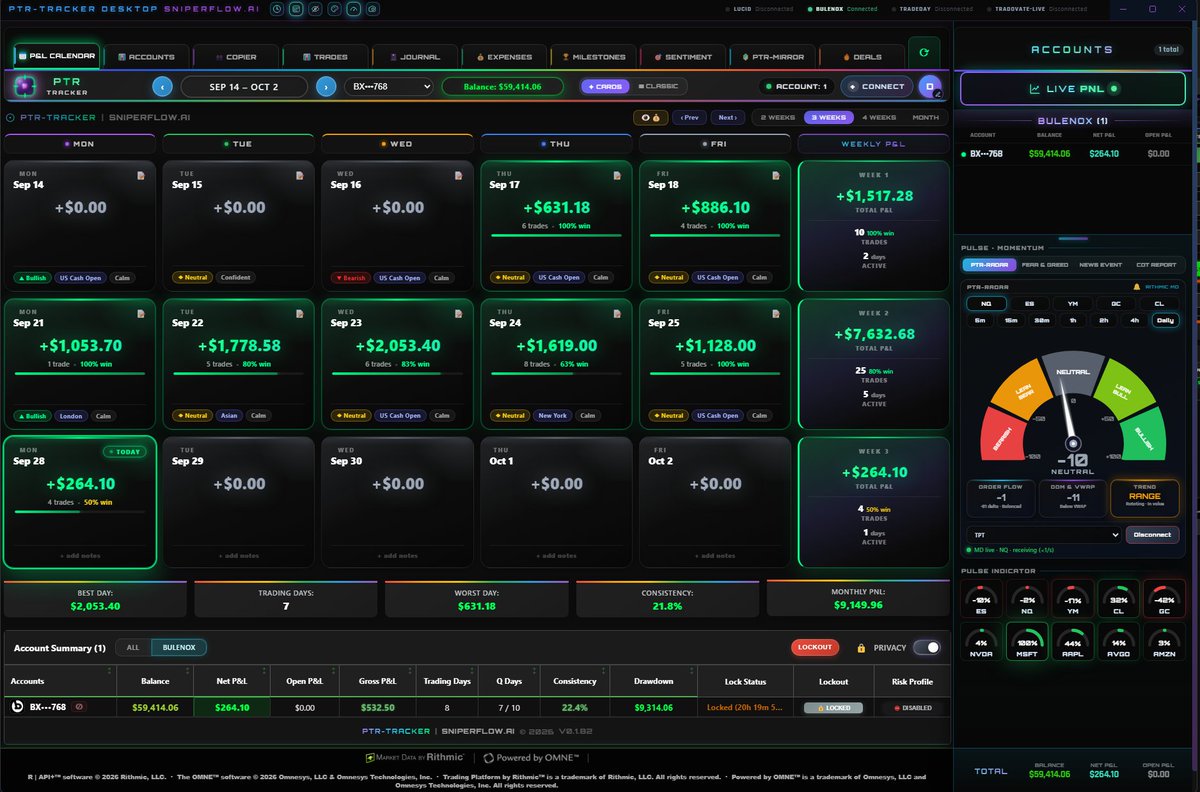
Task: Select the CL instrument in PTR-Radar
Action: coord(1160,303)
